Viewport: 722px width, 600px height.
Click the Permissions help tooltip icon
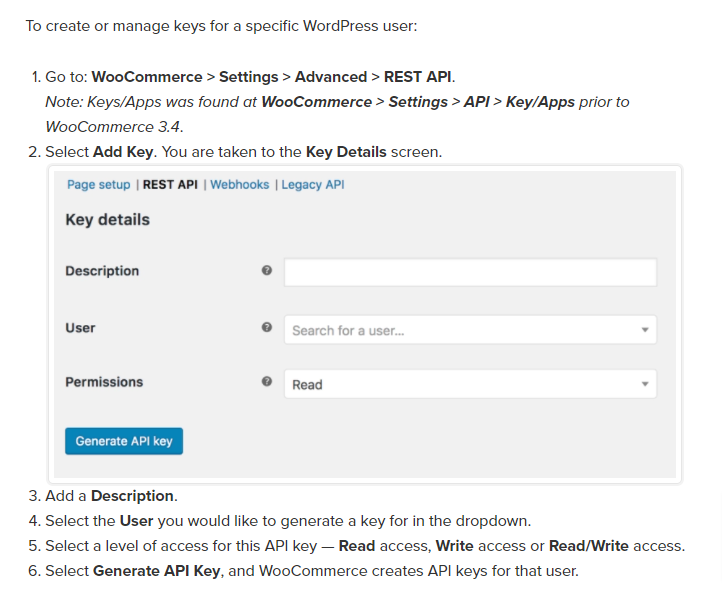coord(267,381)
